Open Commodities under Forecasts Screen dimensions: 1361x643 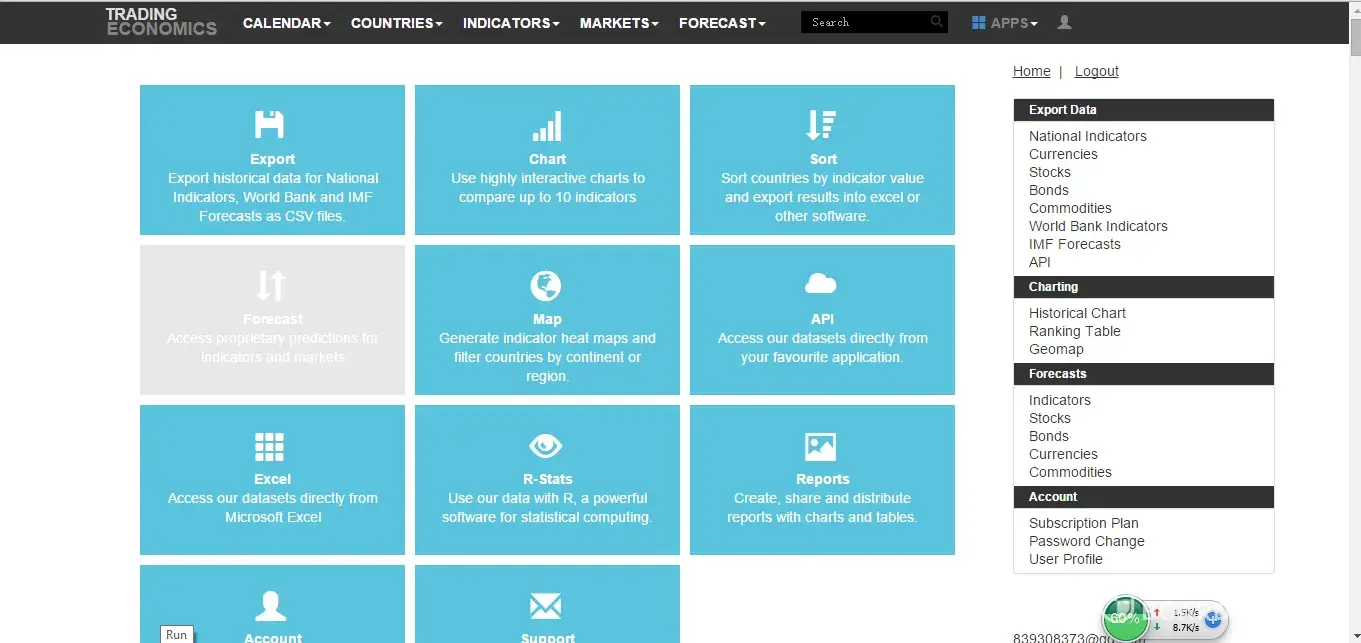pos(1070,472)
